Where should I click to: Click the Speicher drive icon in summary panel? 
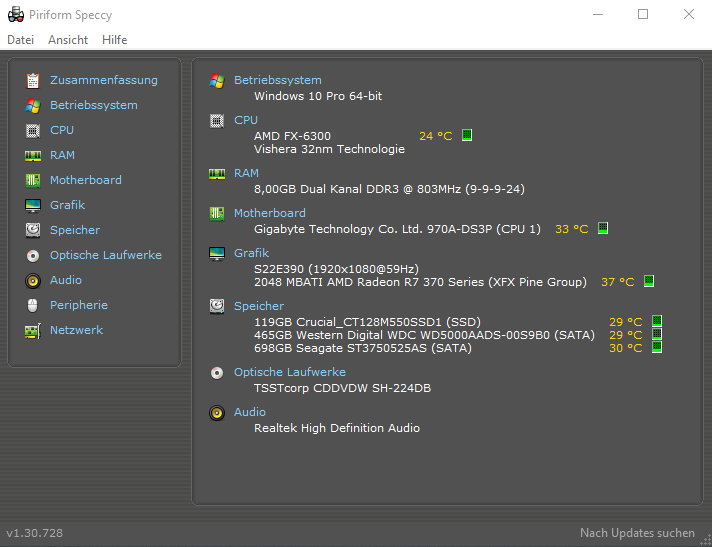217,306
